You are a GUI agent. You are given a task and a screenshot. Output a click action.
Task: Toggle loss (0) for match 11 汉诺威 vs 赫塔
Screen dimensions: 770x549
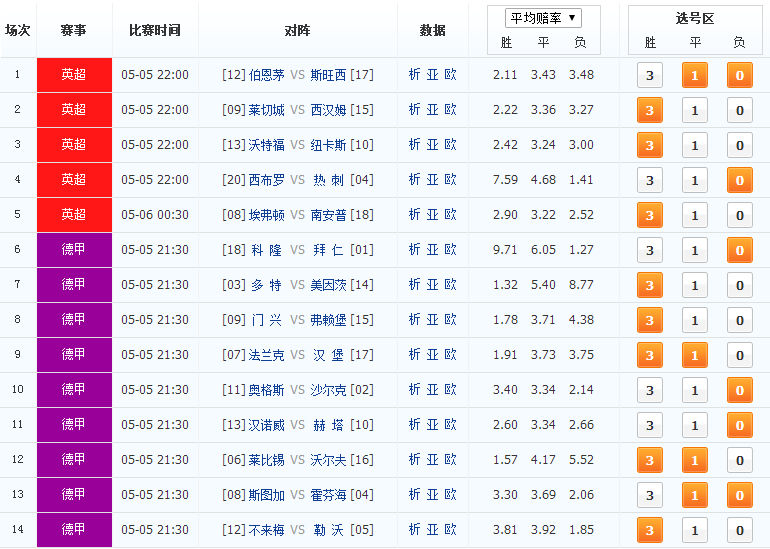pos(740,425)
